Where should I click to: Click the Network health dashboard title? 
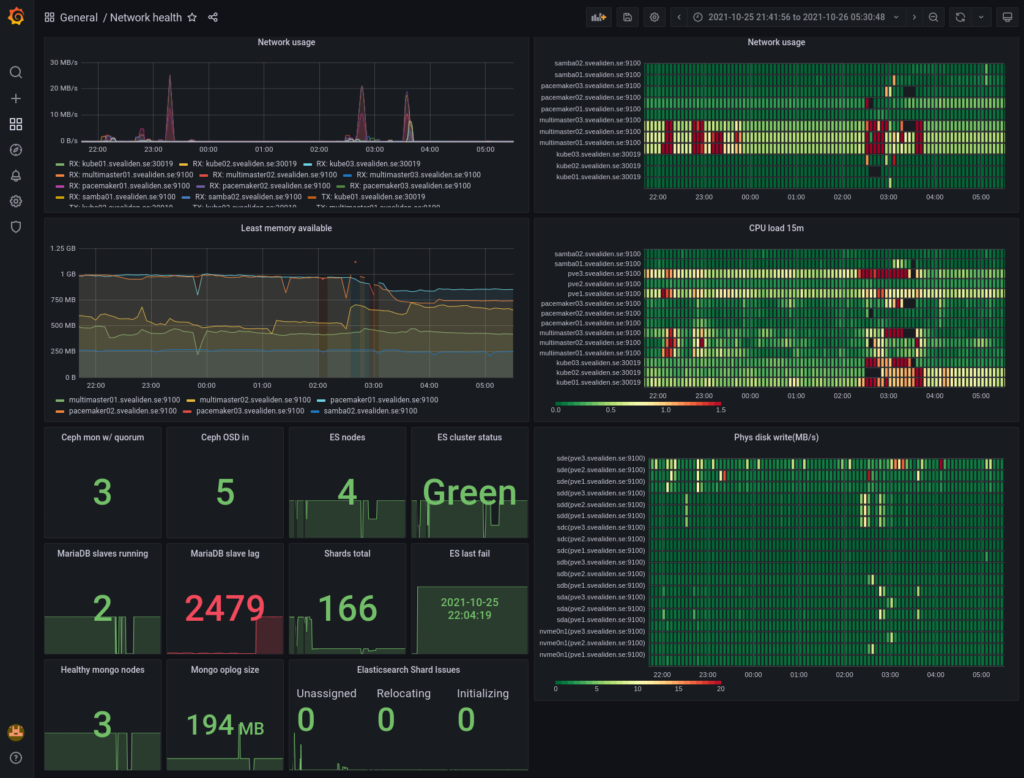pyautogui.click(x=145, y=18)
